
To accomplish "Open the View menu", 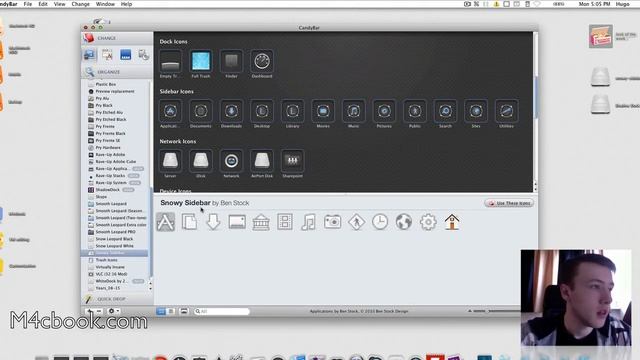I will click(x=60, y=4).
